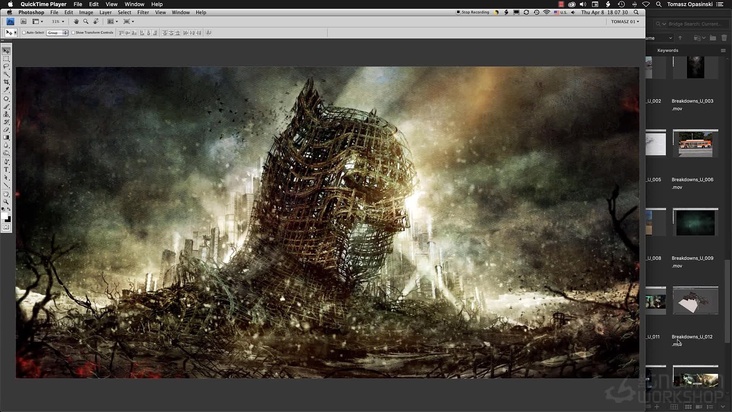Click the new folder icon in Bridge

[713, 38]
